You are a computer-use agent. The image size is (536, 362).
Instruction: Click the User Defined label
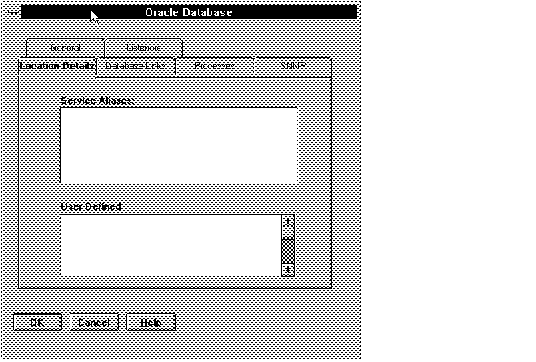tap(91, 207)
